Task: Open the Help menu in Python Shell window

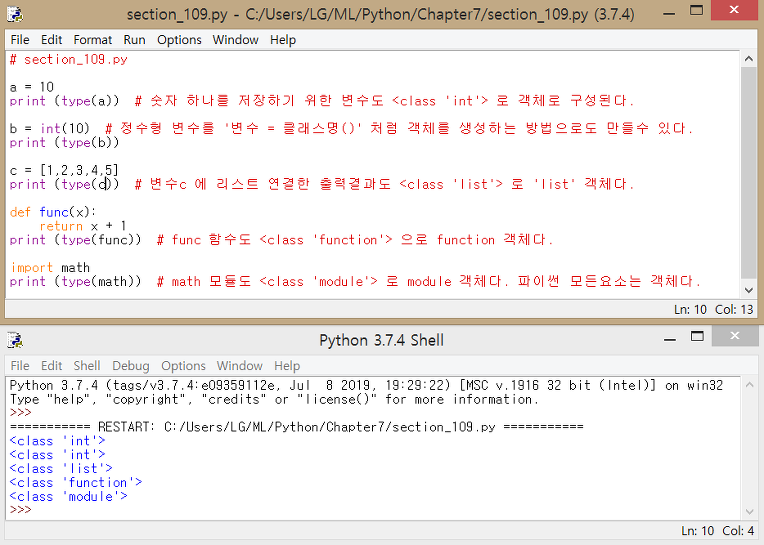Action: tap(287, 366)
